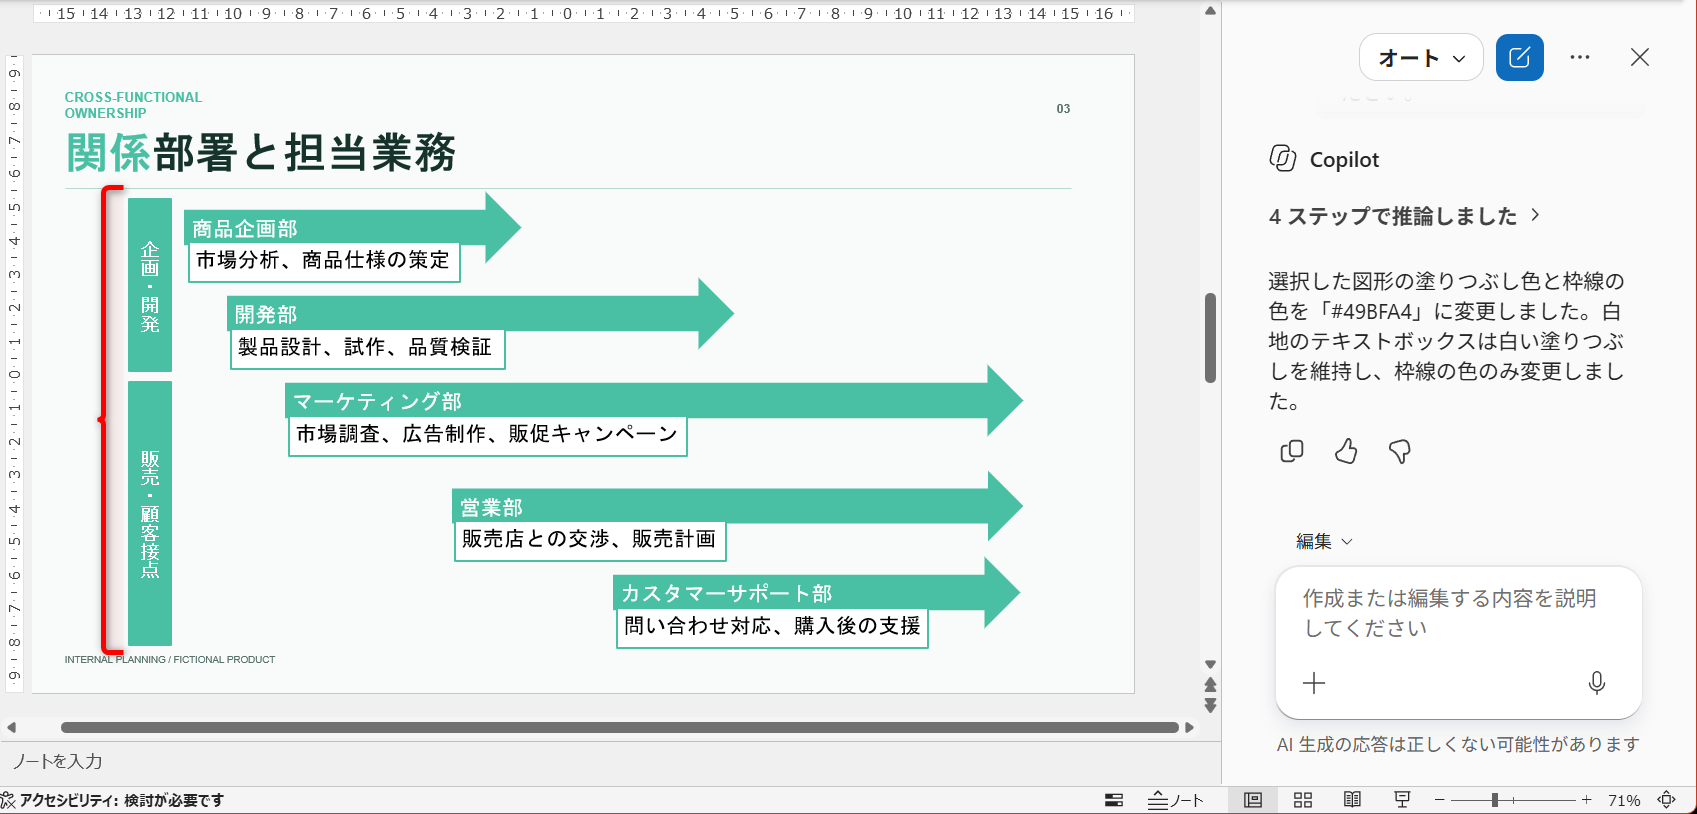Image resolution: width=1697 pixels, height=814 pixels.
Task: Expand the 4 ステップで推論しました details
Action: click(1405, 216)
